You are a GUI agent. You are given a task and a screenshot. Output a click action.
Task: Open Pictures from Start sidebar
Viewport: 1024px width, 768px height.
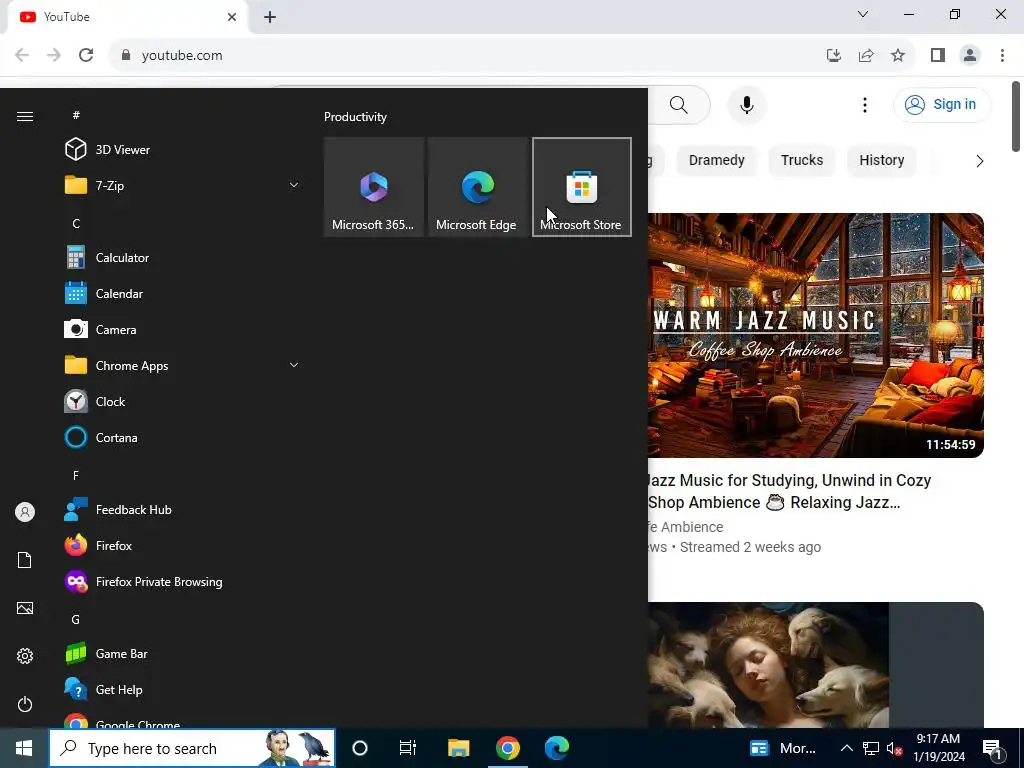point(25,608)
